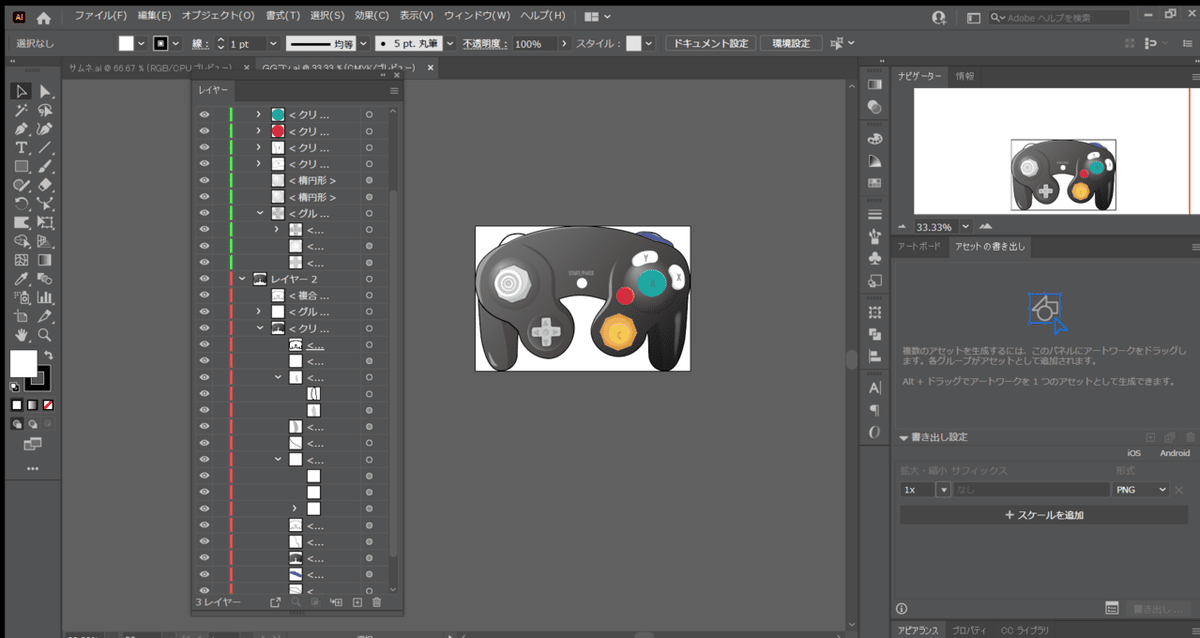
Task: Choose the Eyedropper tool
Action: click(21, 278)
